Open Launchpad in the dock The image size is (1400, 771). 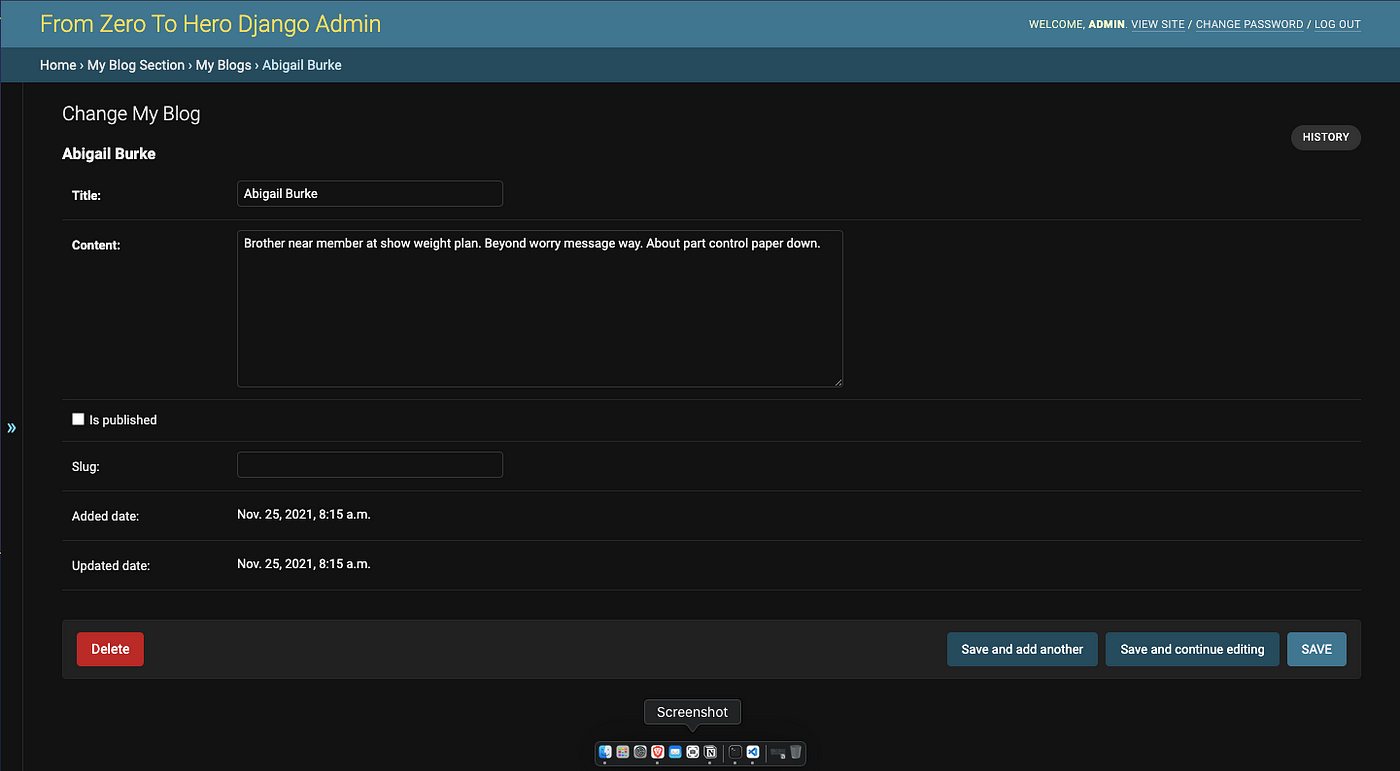(x=623, y=752)
